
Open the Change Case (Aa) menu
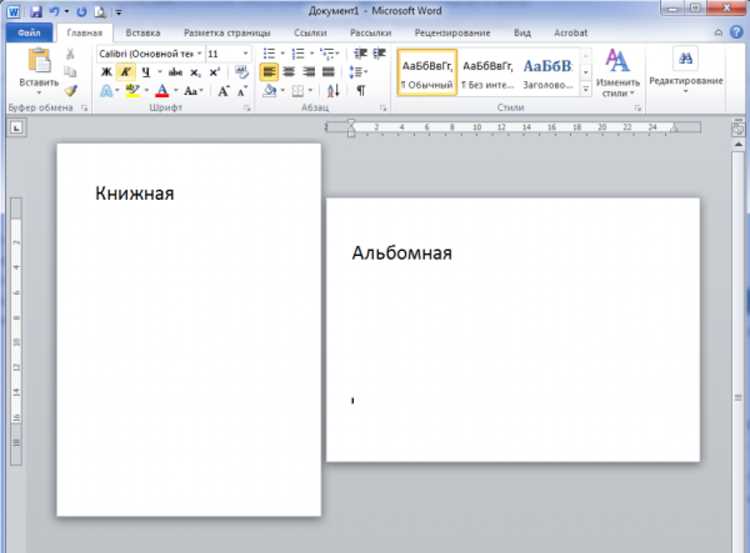click(192, 90)
